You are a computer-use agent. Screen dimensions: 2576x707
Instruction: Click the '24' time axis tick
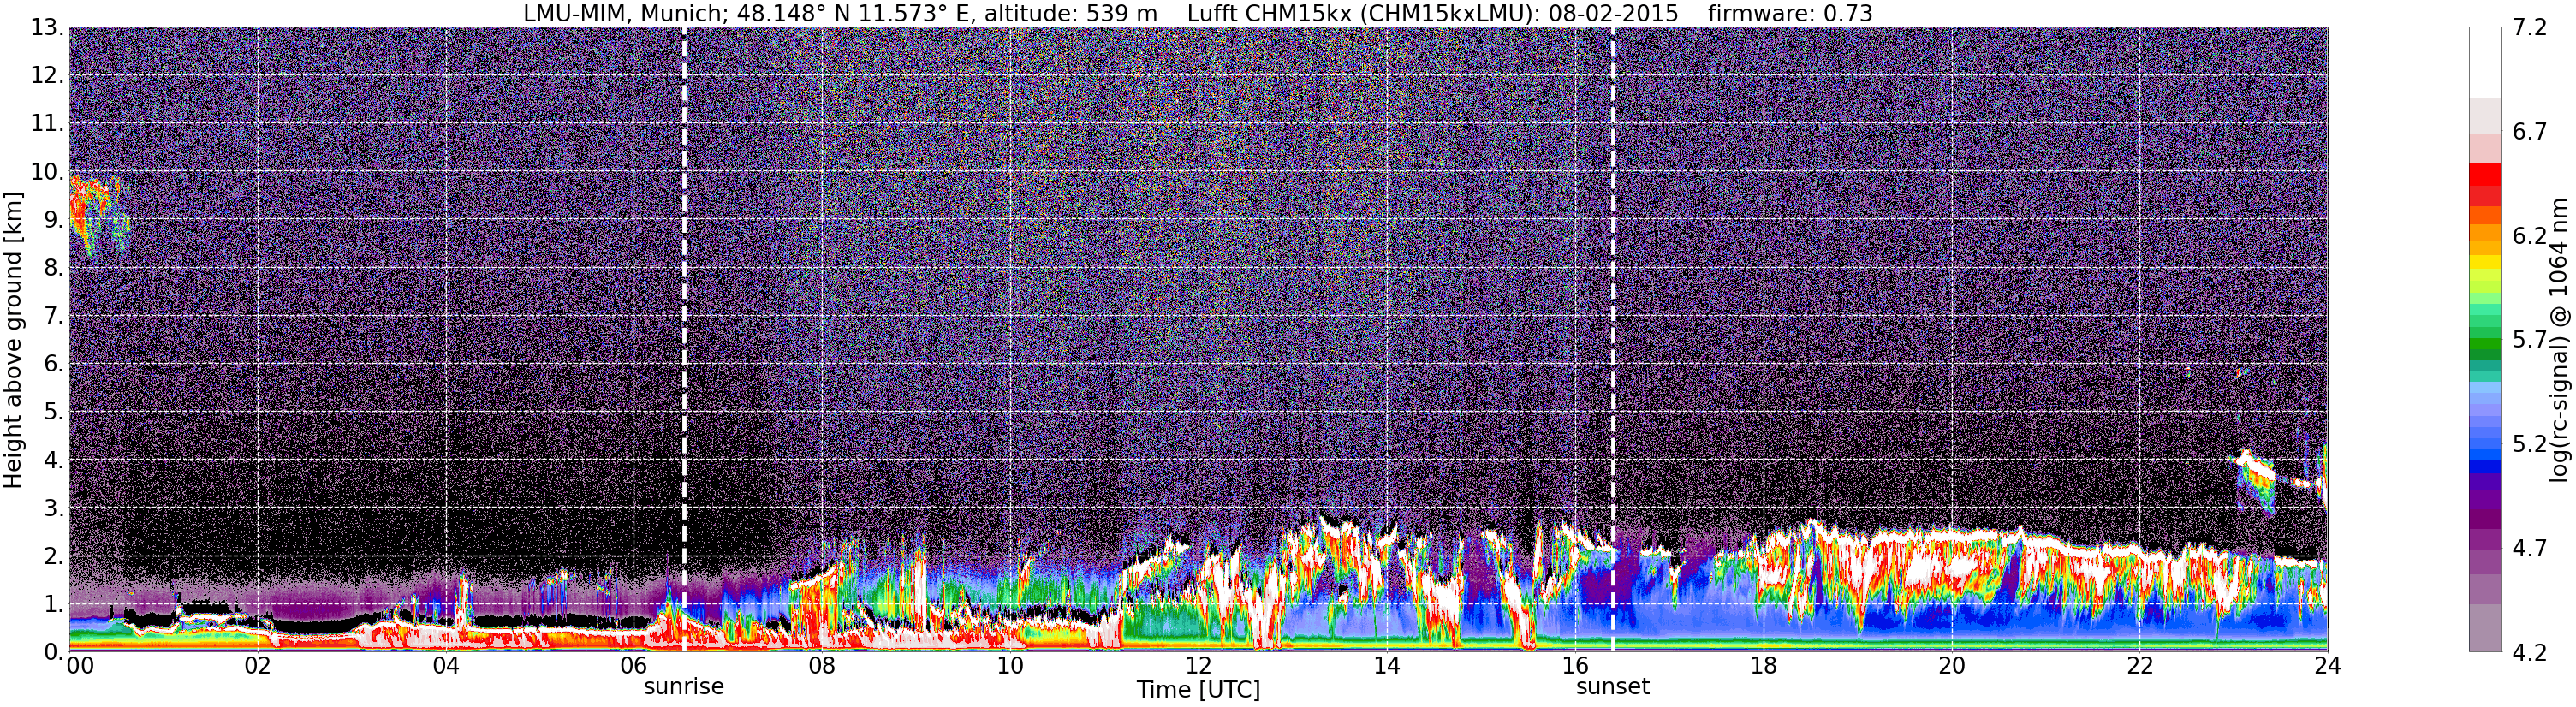click(2327, 666)
